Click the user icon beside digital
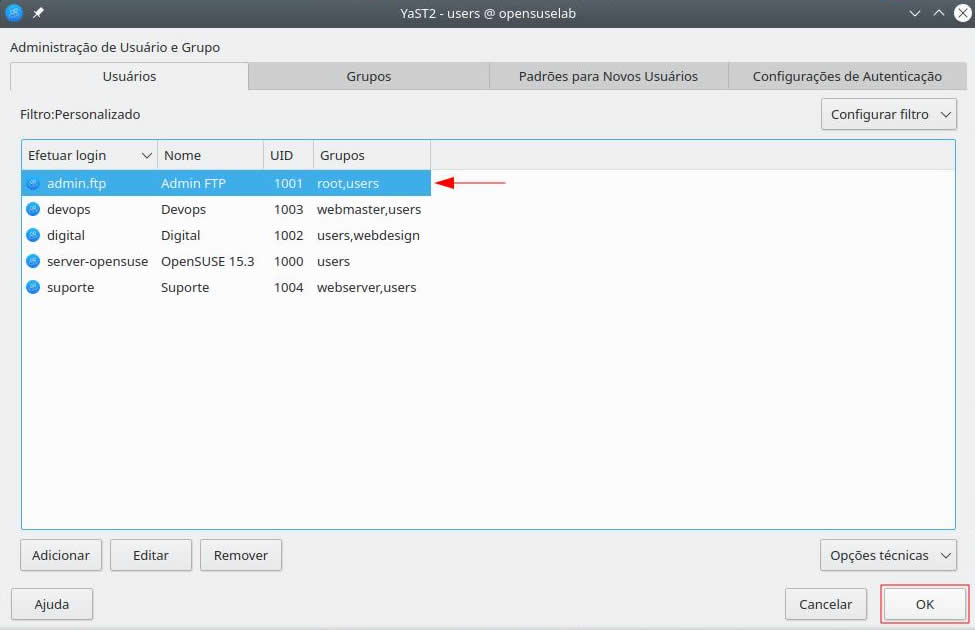Image resolution: width=975 pixels, height=630 pixels. [33, 236]
